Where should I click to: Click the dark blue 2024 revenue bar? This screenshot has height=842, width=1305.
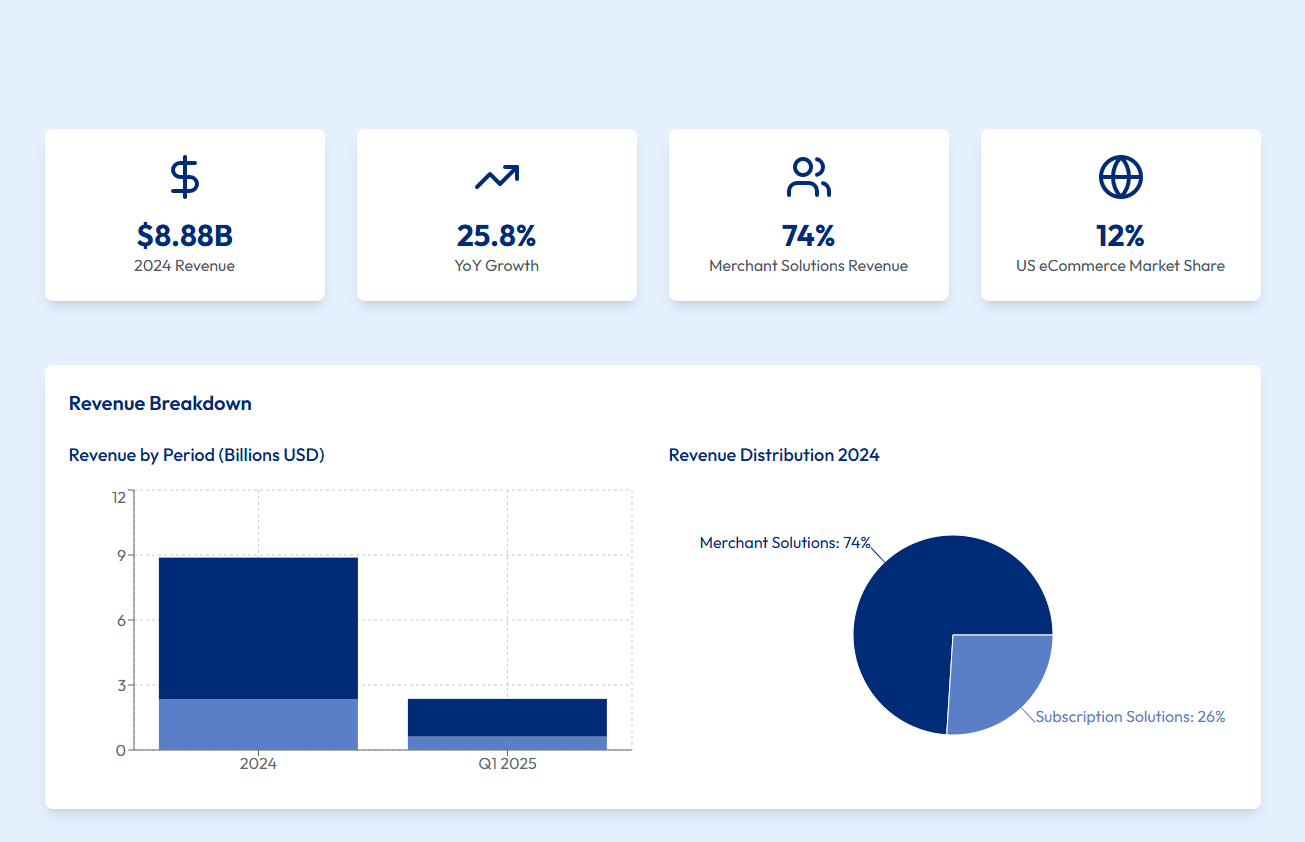pyautogui.click(x=257, y=620)
